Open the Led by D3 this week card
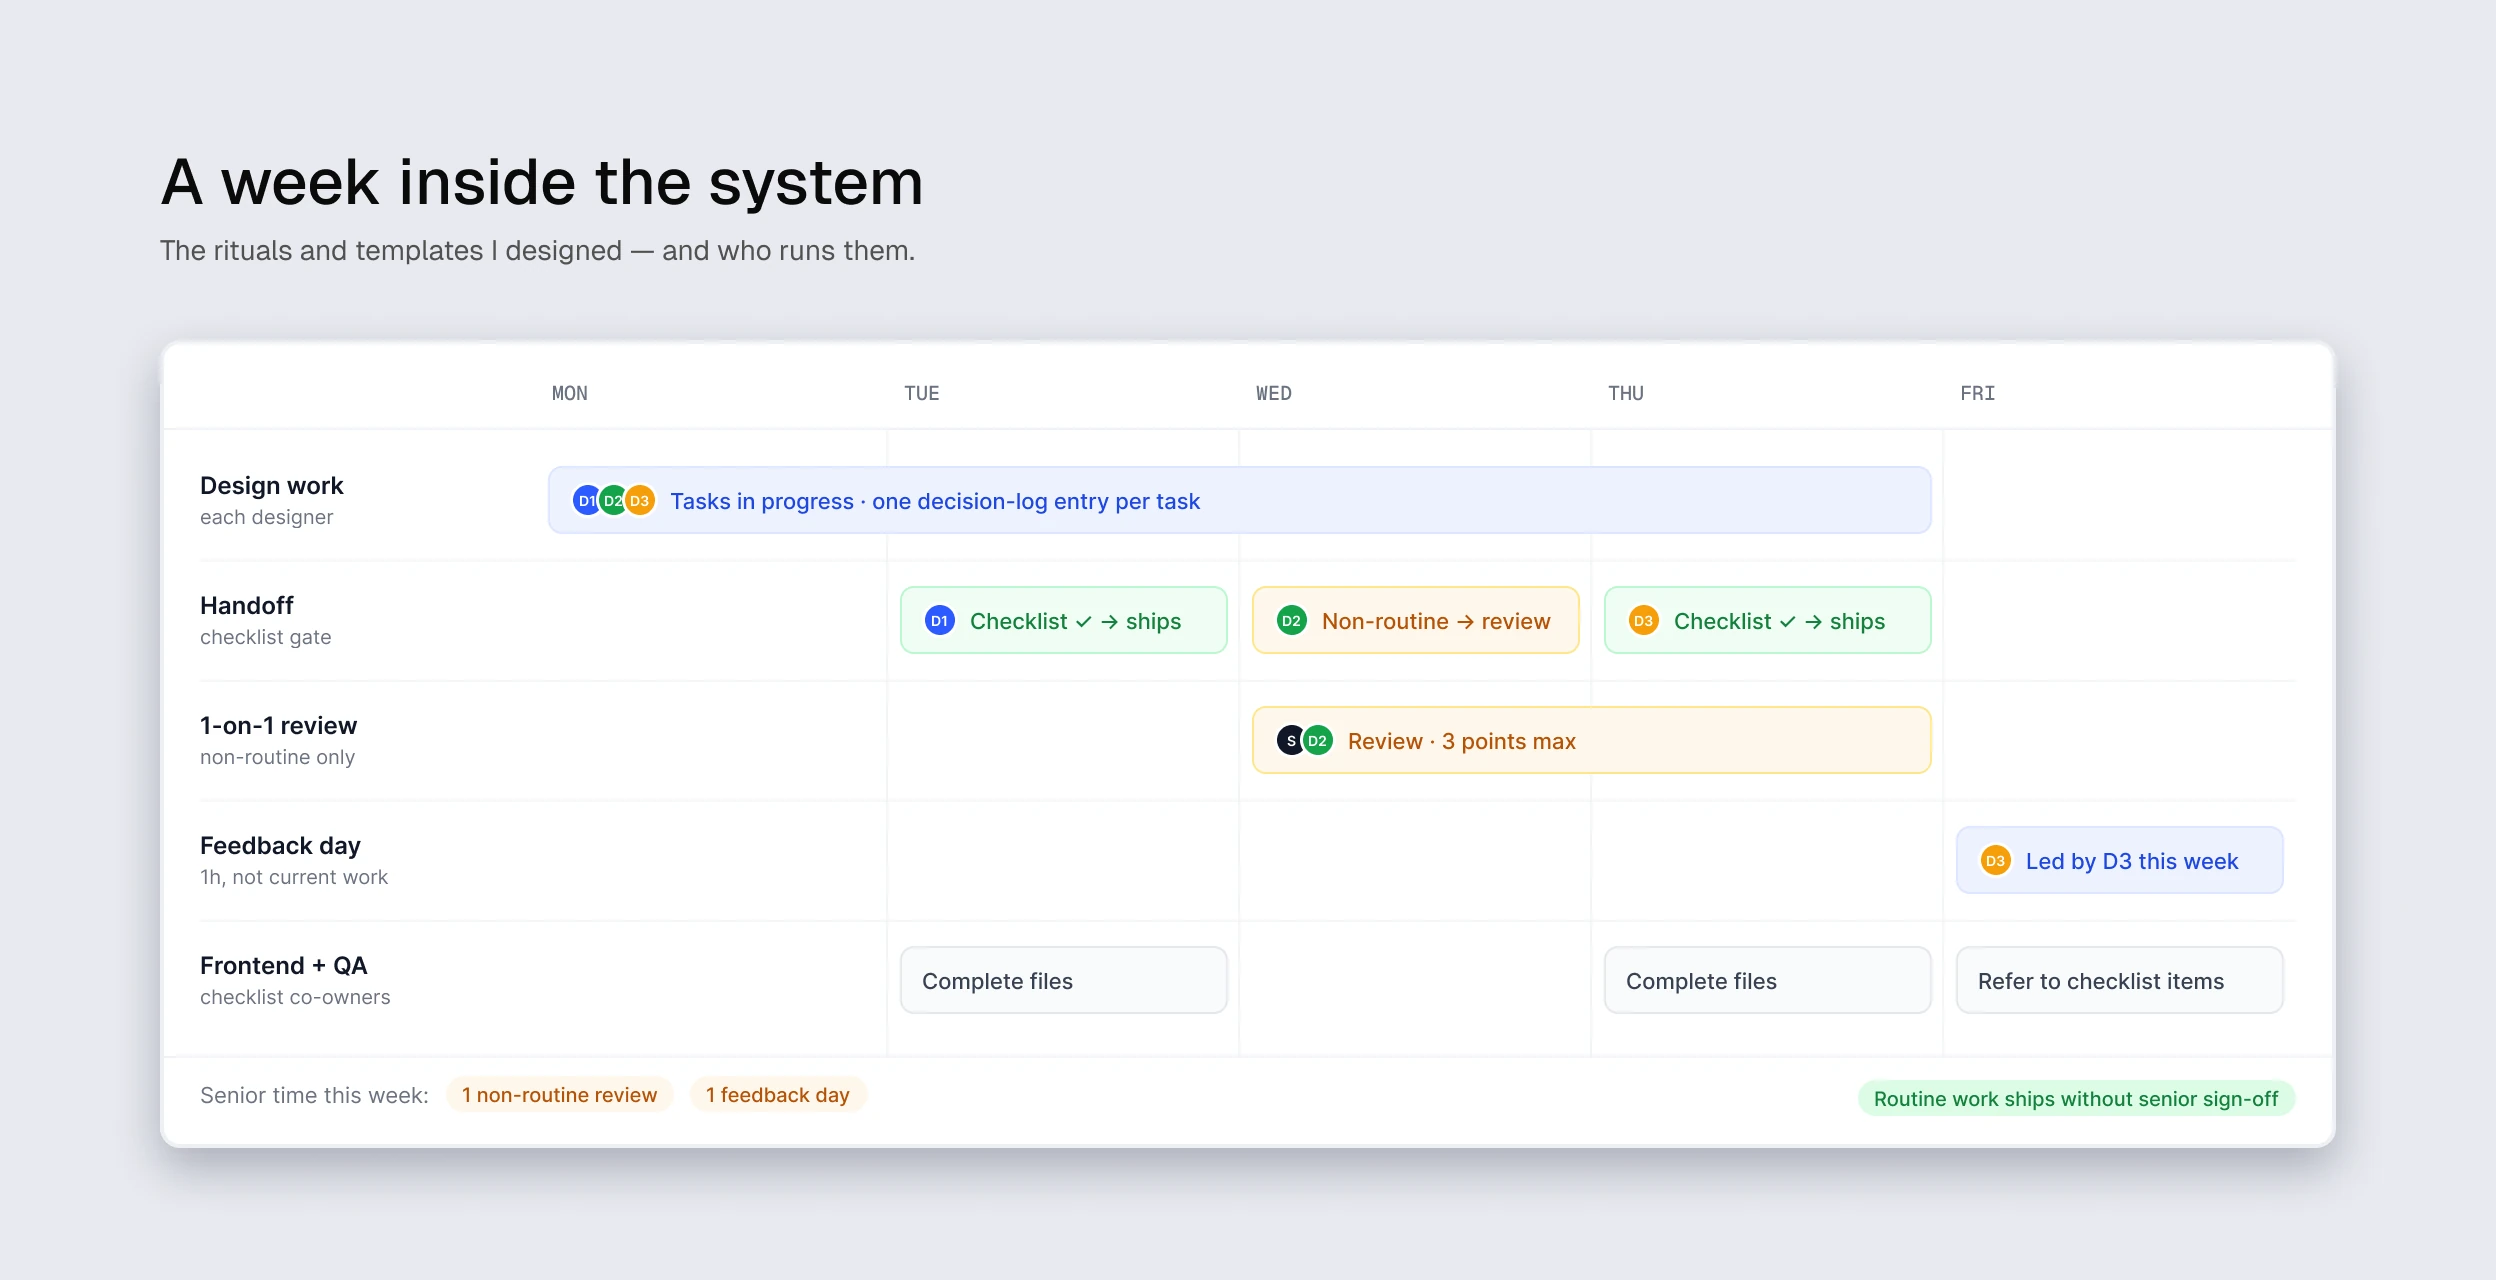This screenshot has width=2496, height=1280. click(x=2119, y=860)
